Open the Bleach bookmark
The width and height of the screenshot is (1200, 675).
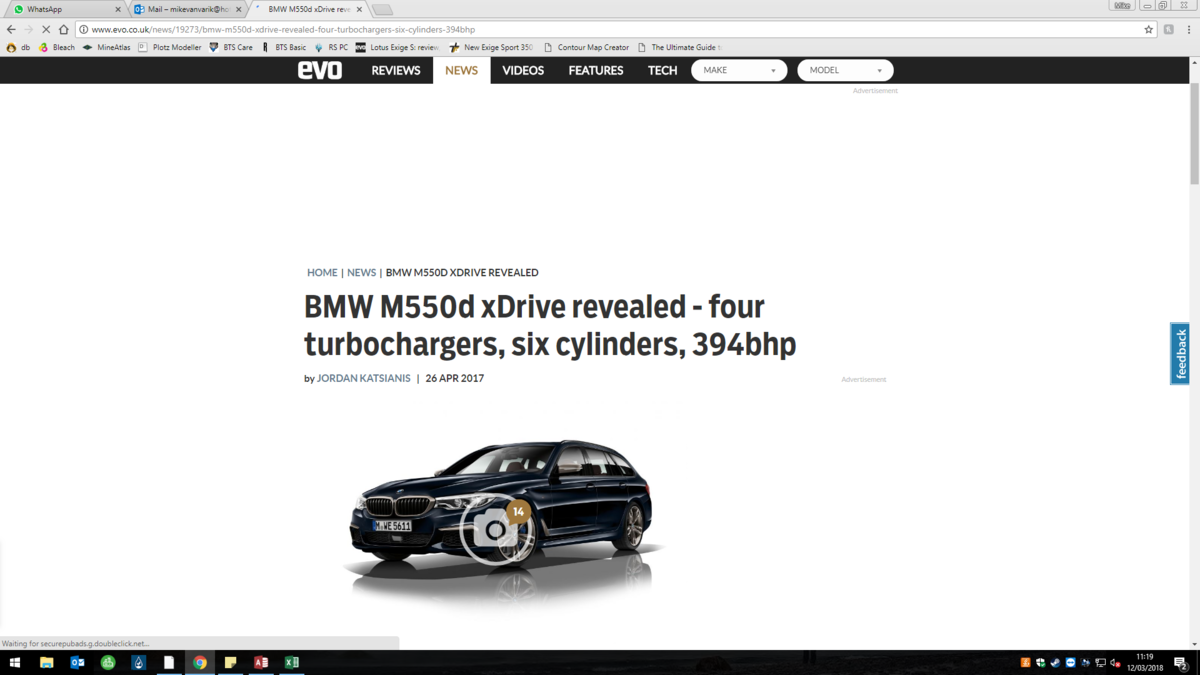[x=57, y=47]
